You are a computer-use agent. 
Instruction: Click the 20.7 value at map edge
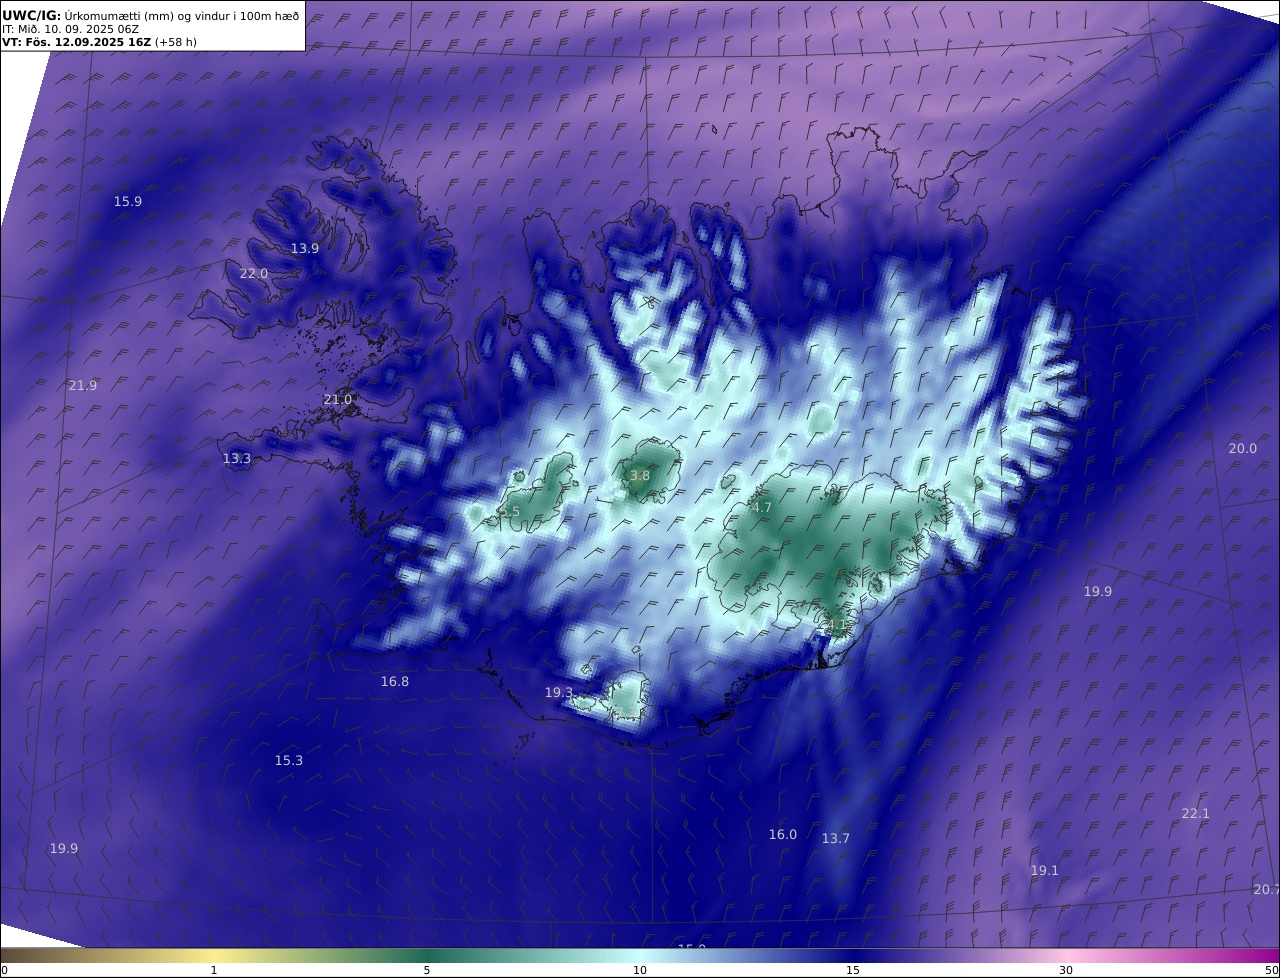[x=1266, y=889]
